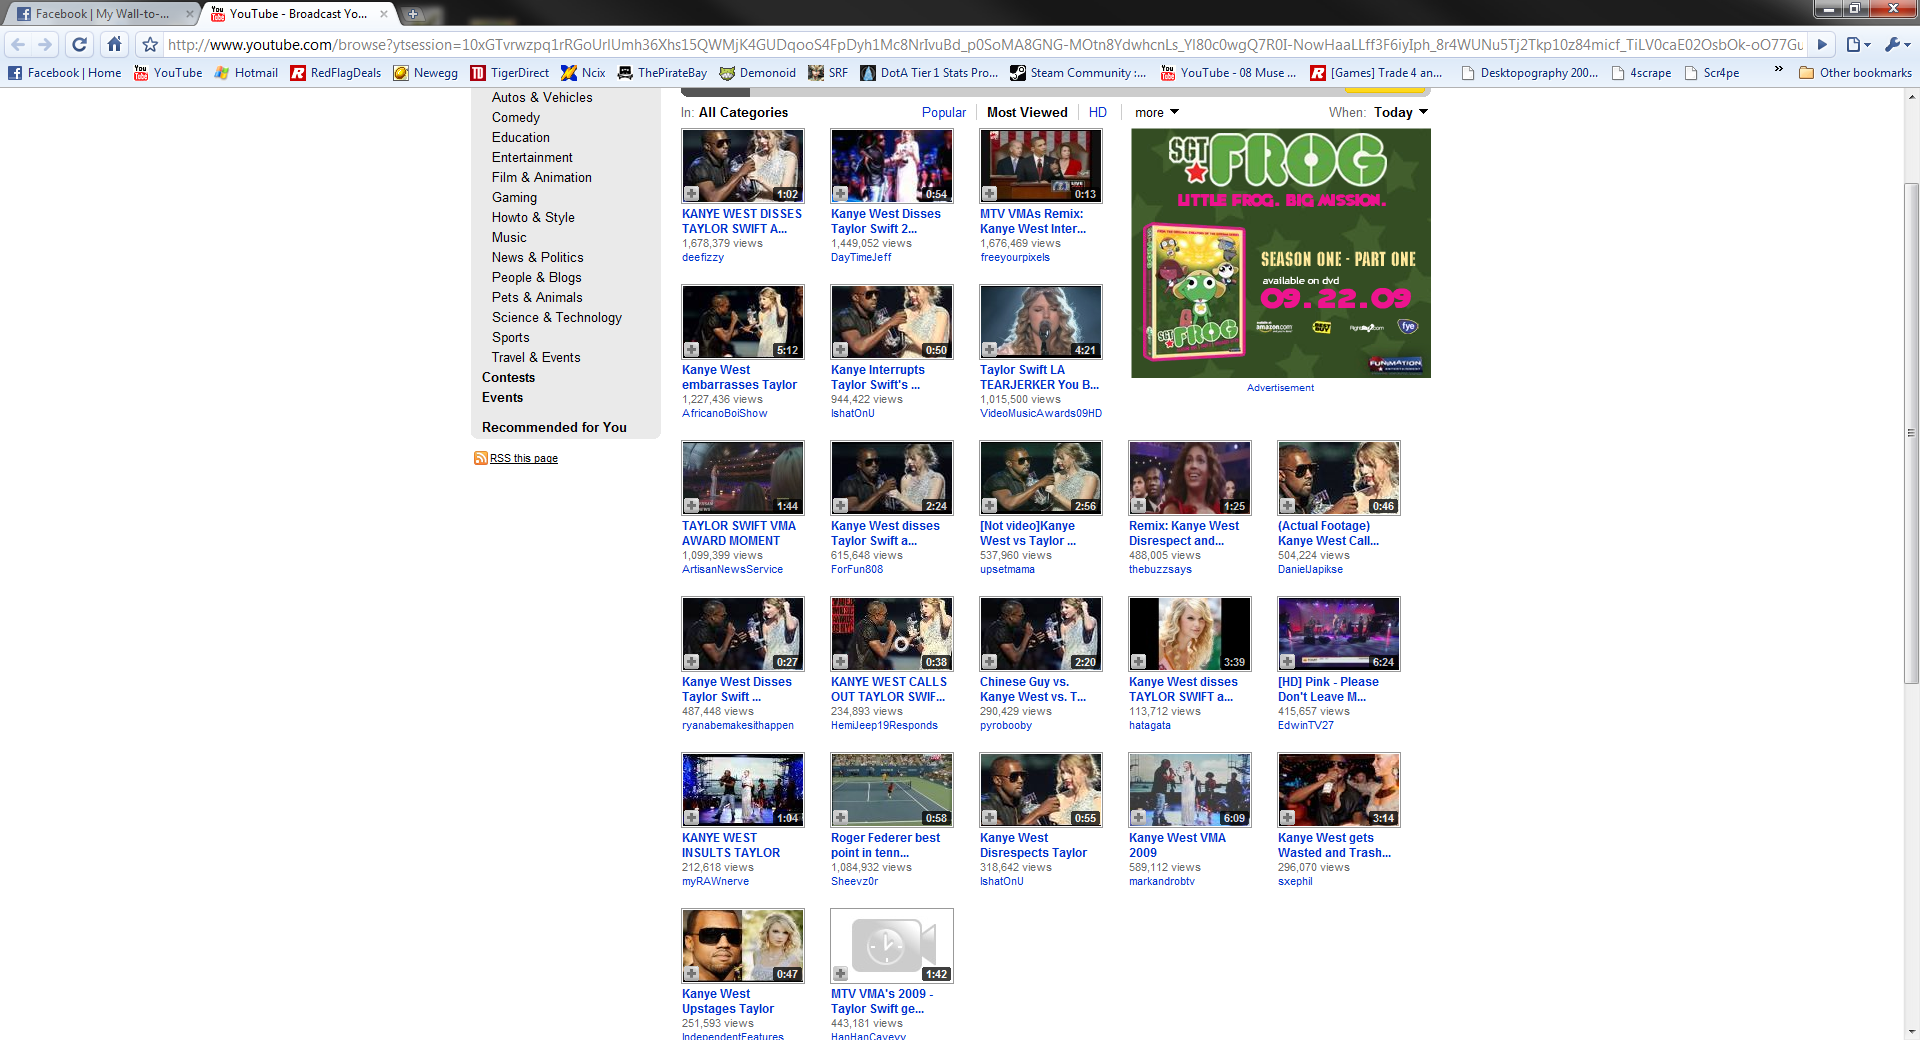Expand bookmarks overflow chevron
Viewport: 1920px width, 1040px height.
coord(1778,70)
